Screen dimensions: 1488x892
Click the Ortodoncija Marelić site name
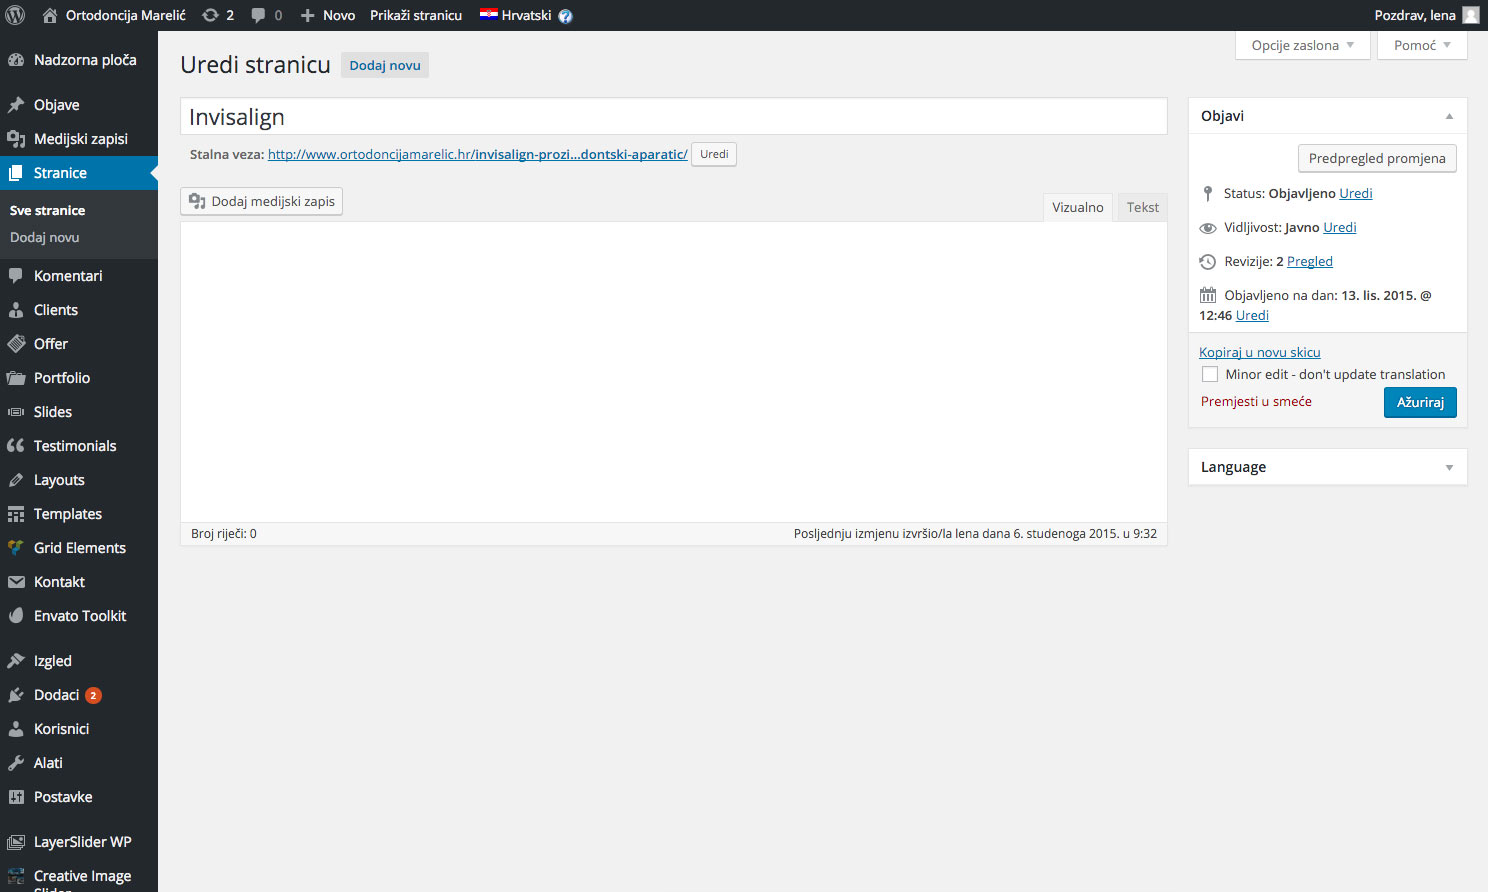(x=126, y=15)
